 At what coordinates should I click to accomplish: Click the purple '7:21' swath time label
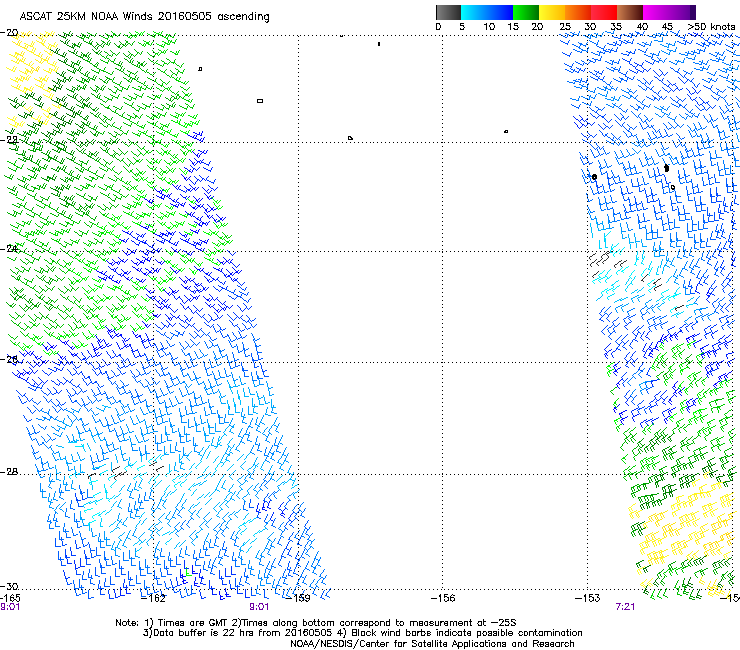(x=625, y=607)
